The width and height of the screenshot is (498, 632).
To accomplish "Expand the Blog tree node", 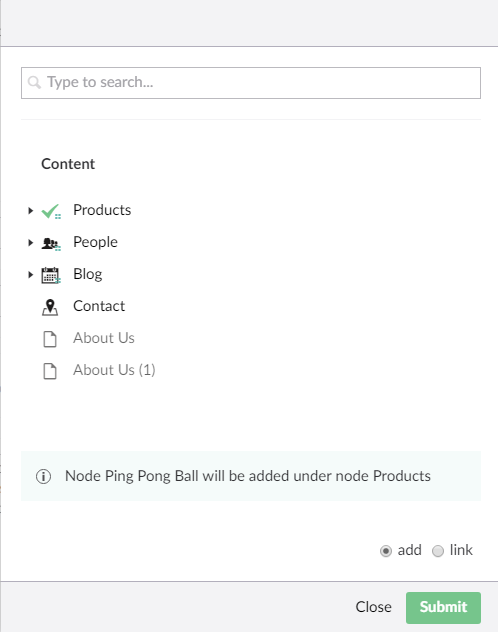I will coord(31,275).
